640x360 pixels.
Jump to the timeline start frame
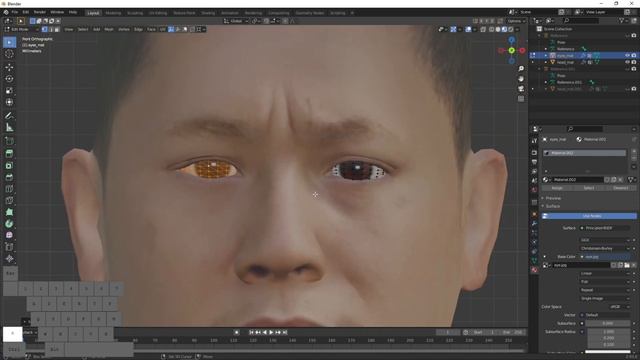click(251, 332)
